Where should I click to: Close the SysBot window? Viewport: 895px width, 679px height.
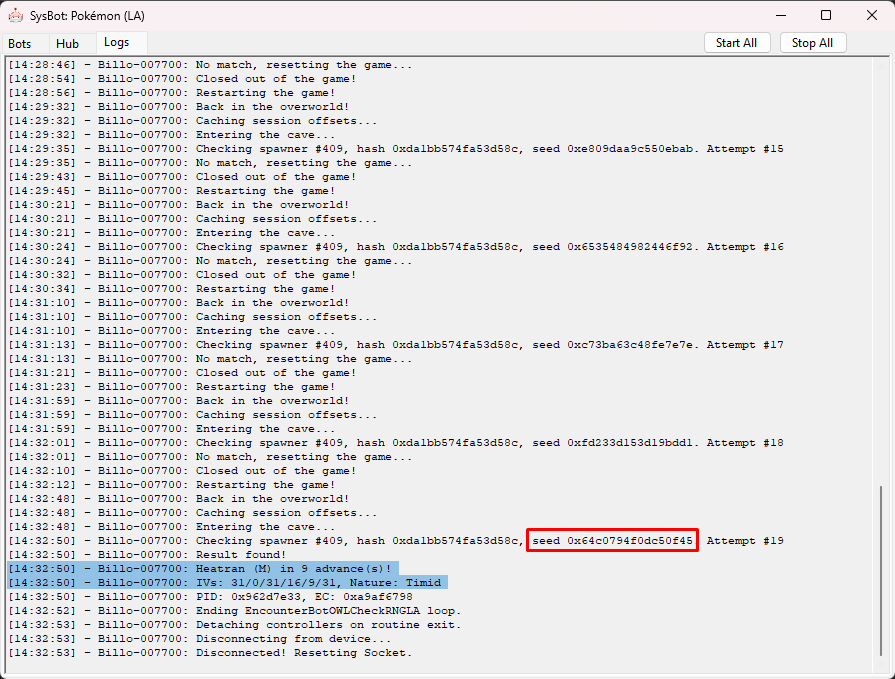[872, 15]
